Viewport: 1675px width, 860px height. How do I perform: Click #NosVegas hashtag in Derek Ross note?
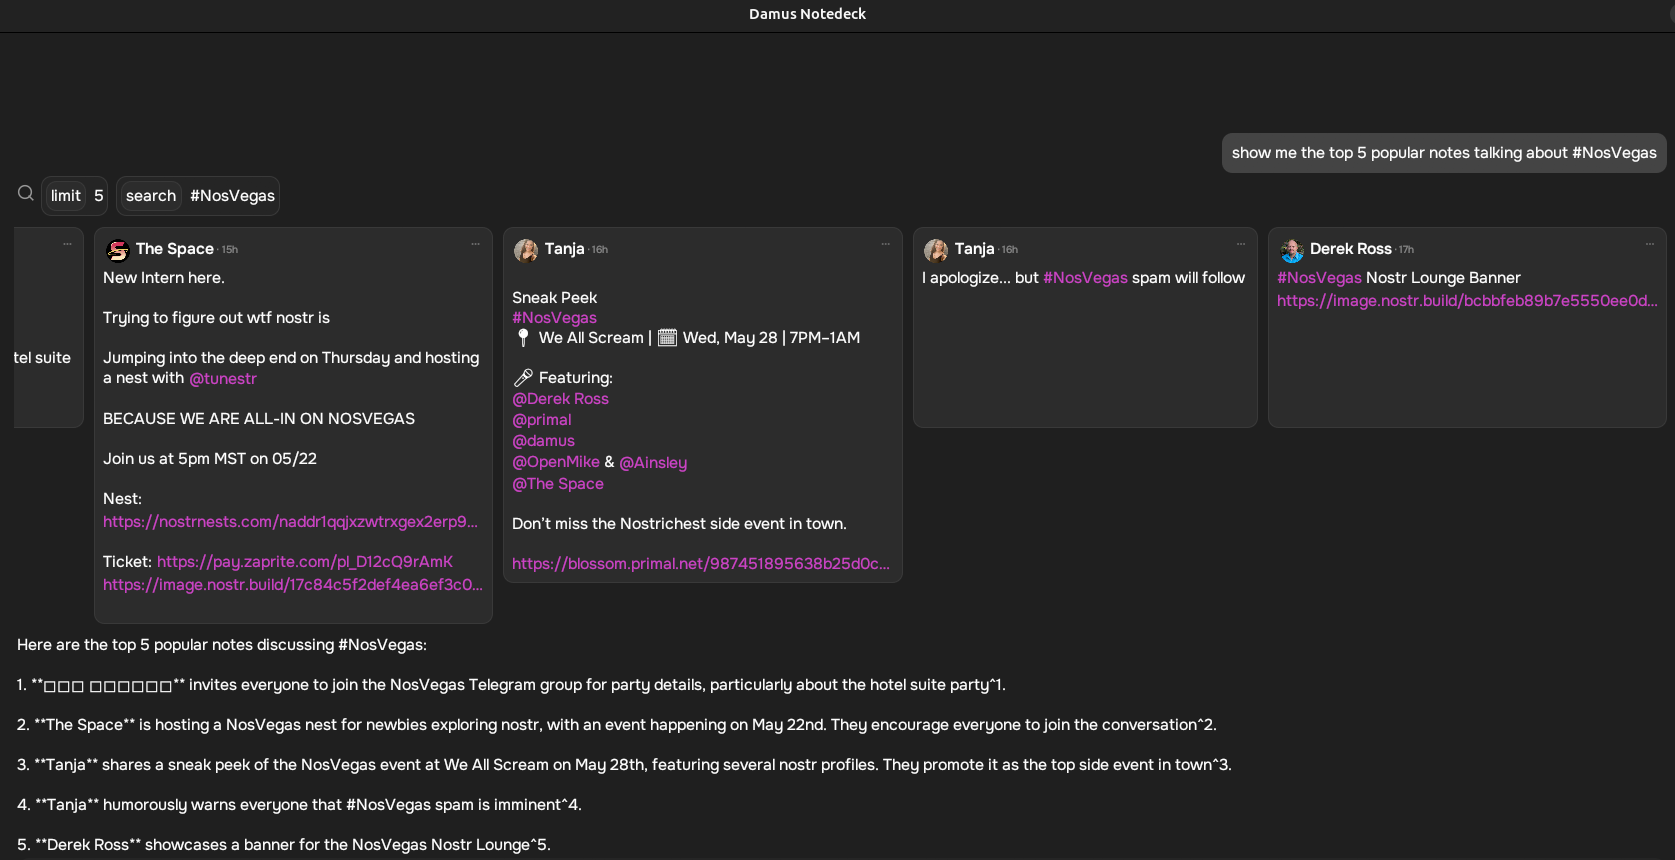click(1319, 278)
